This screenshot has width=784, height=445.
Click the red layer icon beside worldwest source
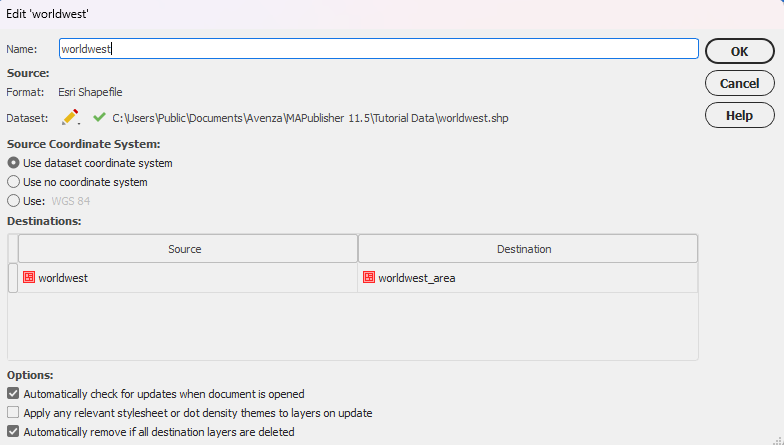(x=29, y=277)
